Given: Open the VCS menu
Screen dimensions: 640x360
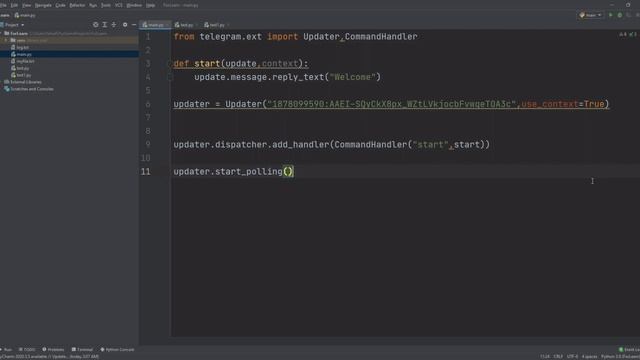Looking at the screenshot, I should point(119,5).
